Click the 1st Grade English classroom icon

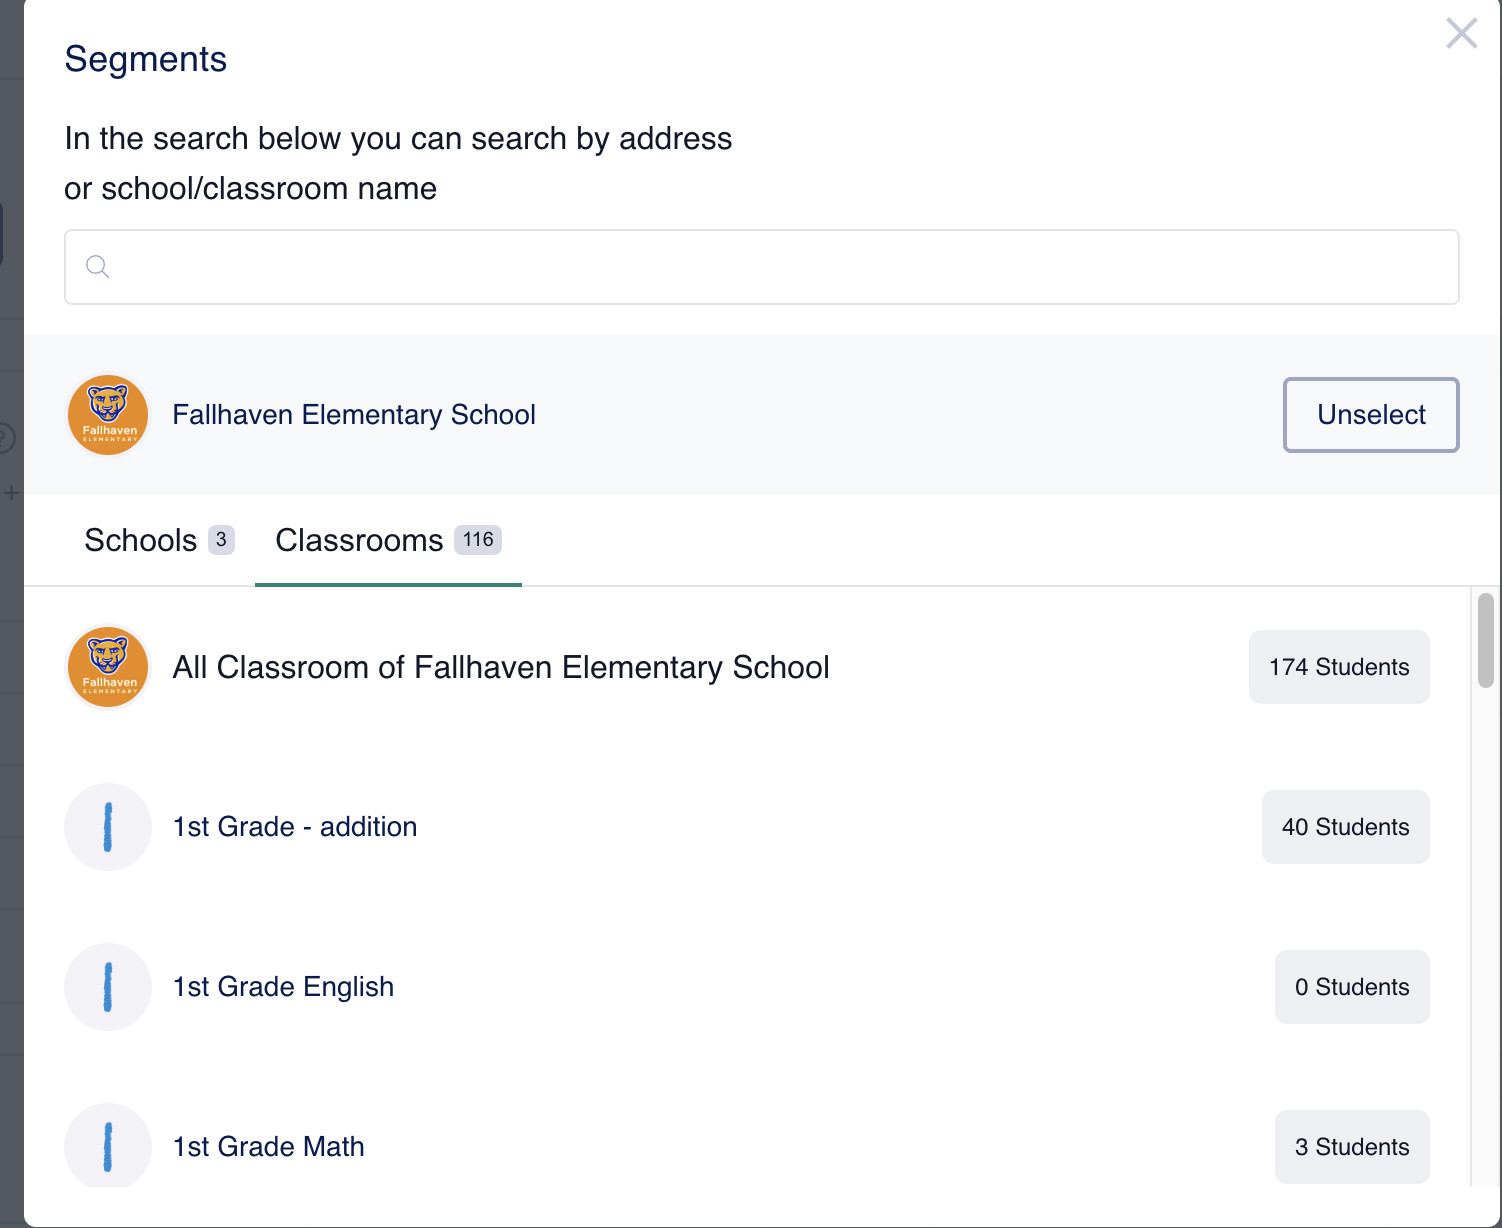click(x=108, y=987)
